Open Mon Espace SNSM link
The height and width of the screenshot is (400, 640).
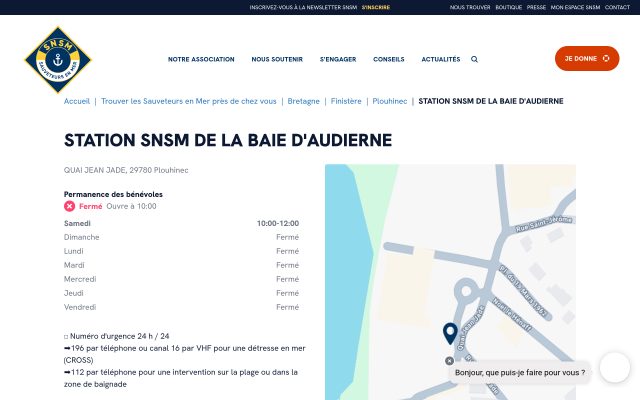point(576,7)
